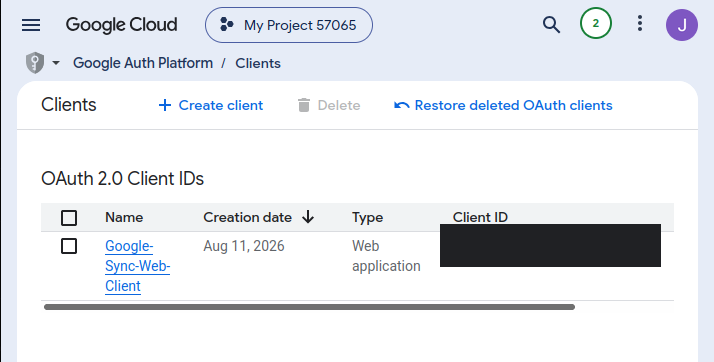Click the Google Cloud logo
The width and height of the screenshot is (714, 362).
tap(121, 25)
